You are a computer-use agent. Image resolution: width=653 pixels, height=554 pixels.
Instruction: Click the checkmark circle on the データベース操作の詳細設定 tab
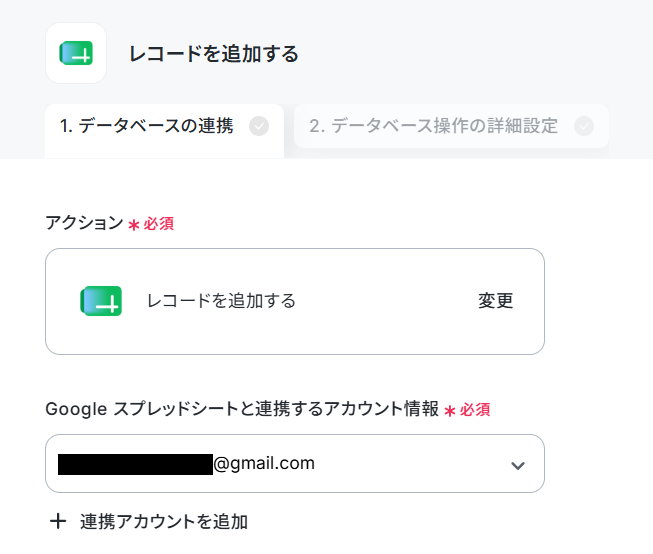click(x=583, y=126)
